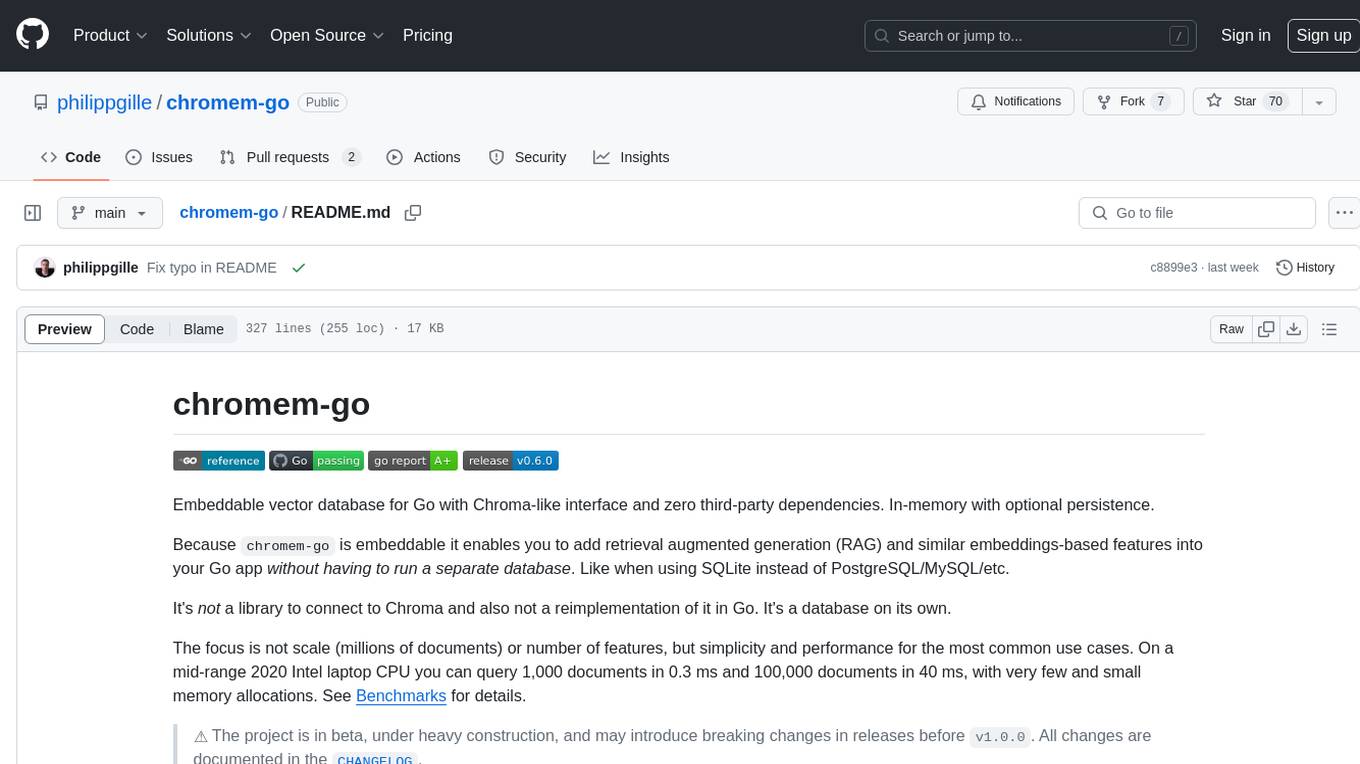
Task: View file History
Action: coord(1305,268)
